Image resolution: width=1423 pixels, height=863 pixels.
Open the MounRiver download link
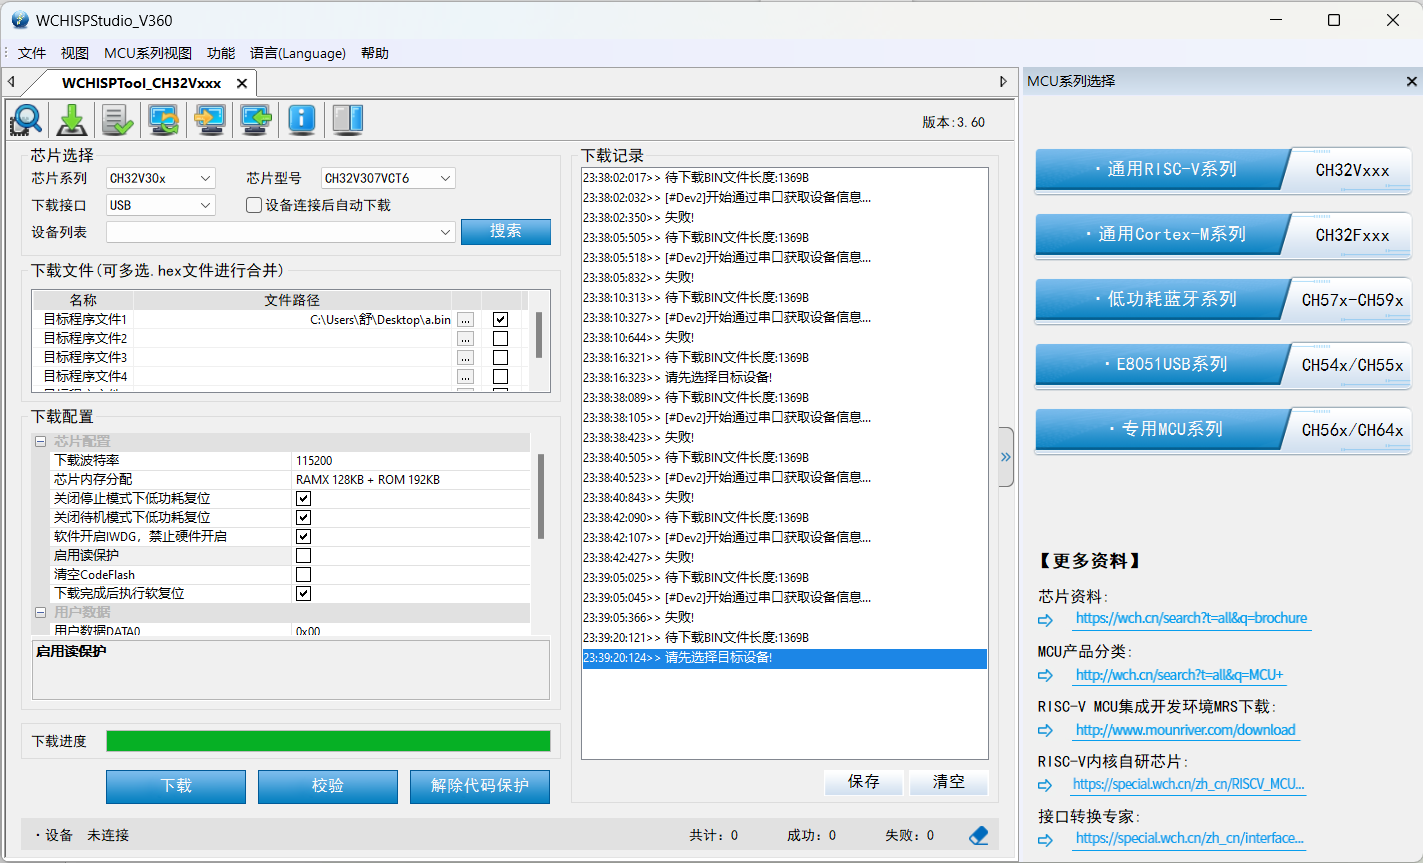tap(1184, 730)
